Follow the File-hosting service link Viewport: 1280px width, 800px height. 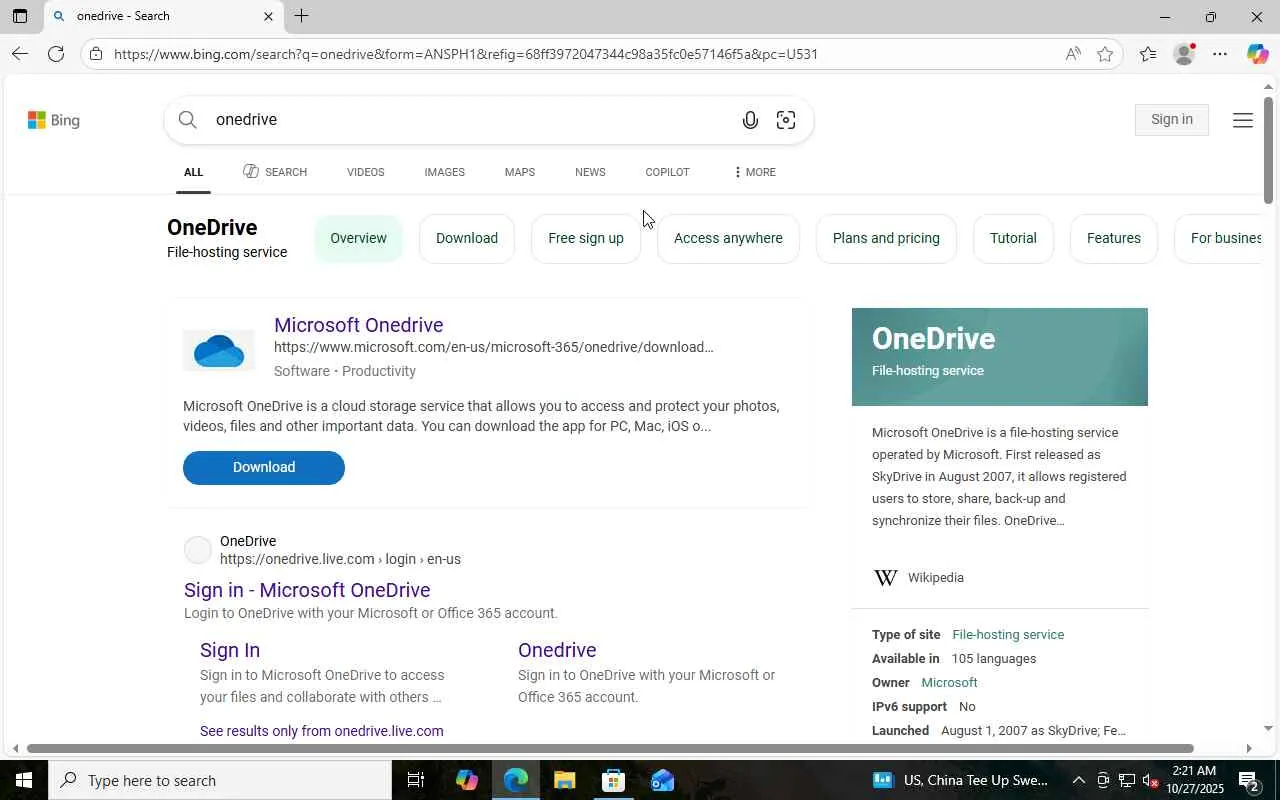[1008, 635]
